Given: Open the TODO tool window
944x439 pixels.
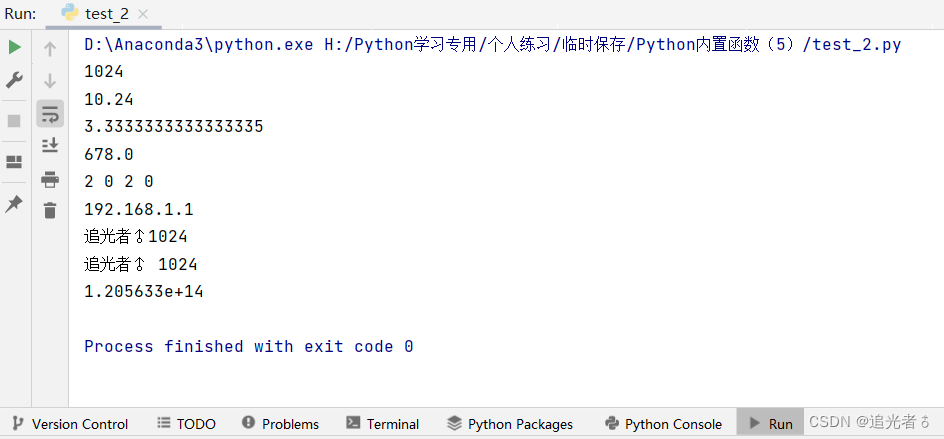Looking at the screenshot, I should (x=187, y=424).
